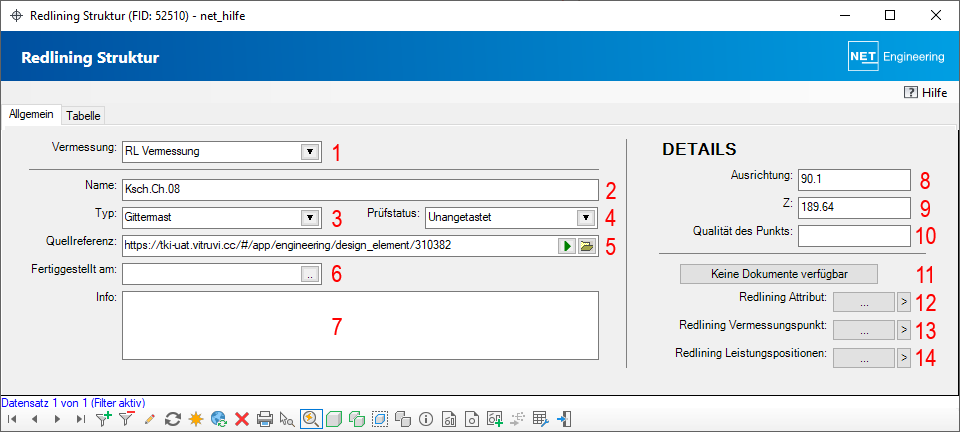This screenshot has height=432, width=960.
Task: Click the single green cube icon
Action: tap(334, 419)
